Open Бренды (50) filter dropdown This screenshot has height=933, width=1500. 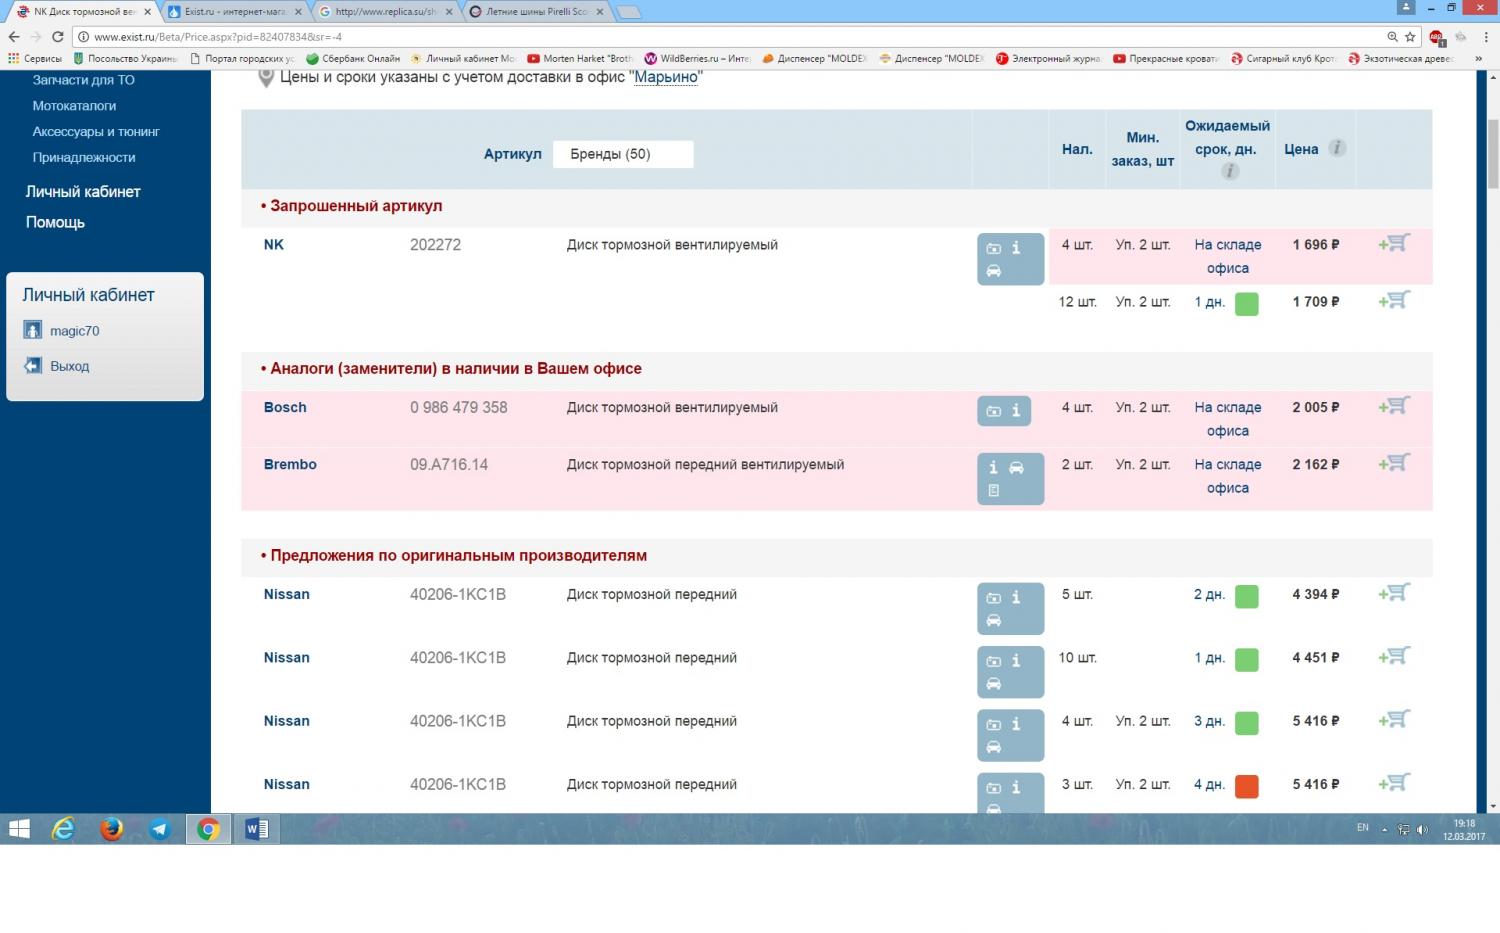click(x=623, y=154)
